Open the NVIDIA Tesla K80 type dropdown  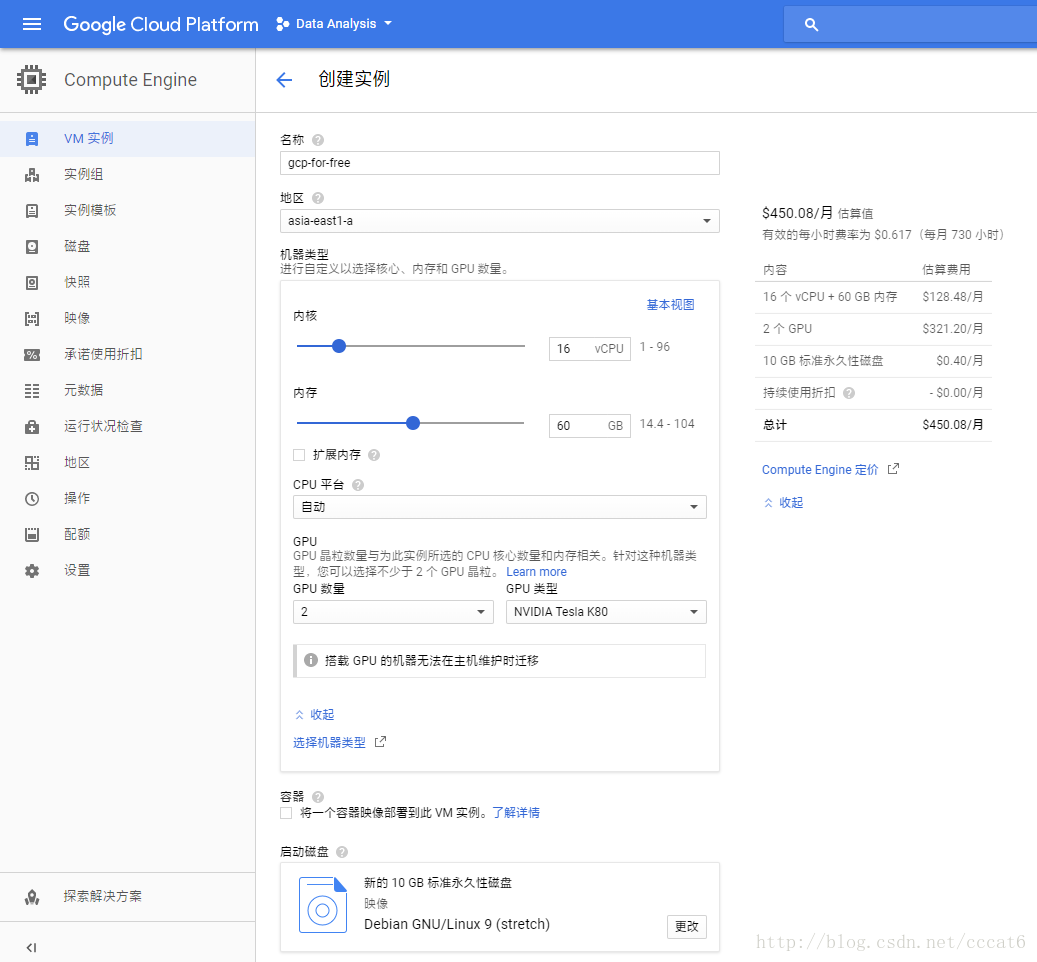tap(606, 612)
